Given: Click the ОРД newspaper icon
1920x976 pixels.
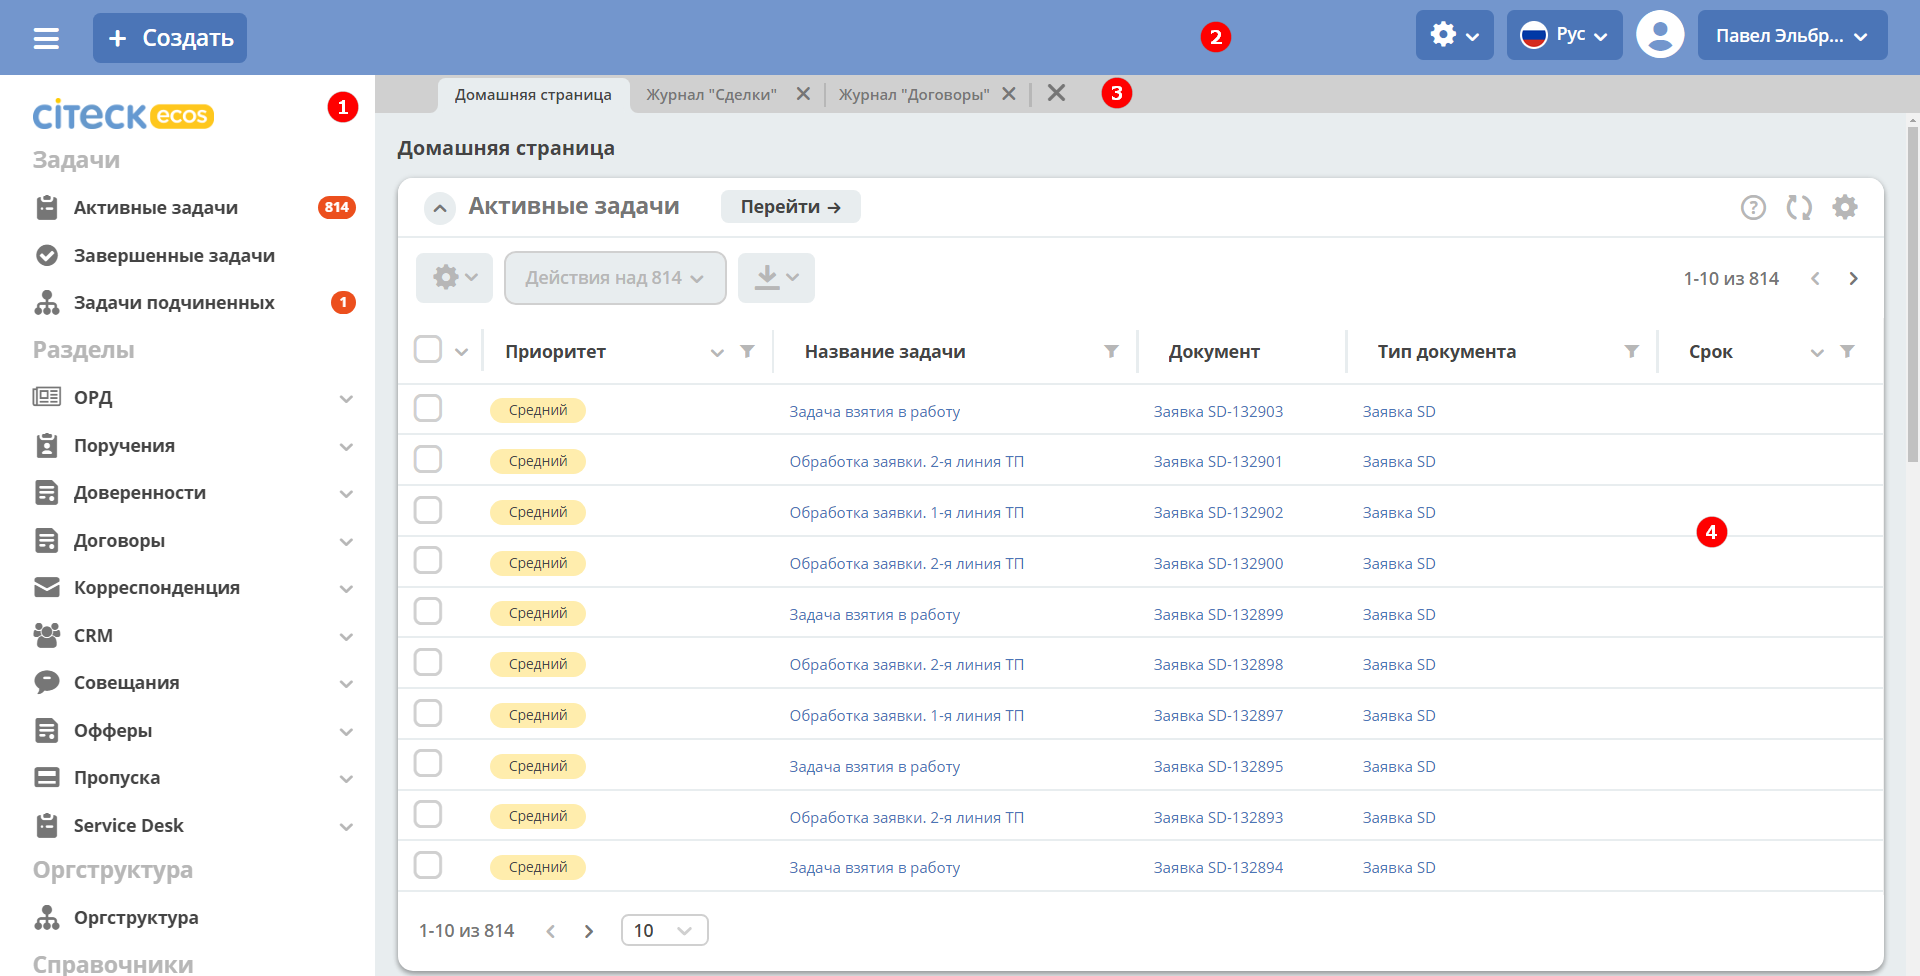Looking at the screenshot, I should pos(47,397).
